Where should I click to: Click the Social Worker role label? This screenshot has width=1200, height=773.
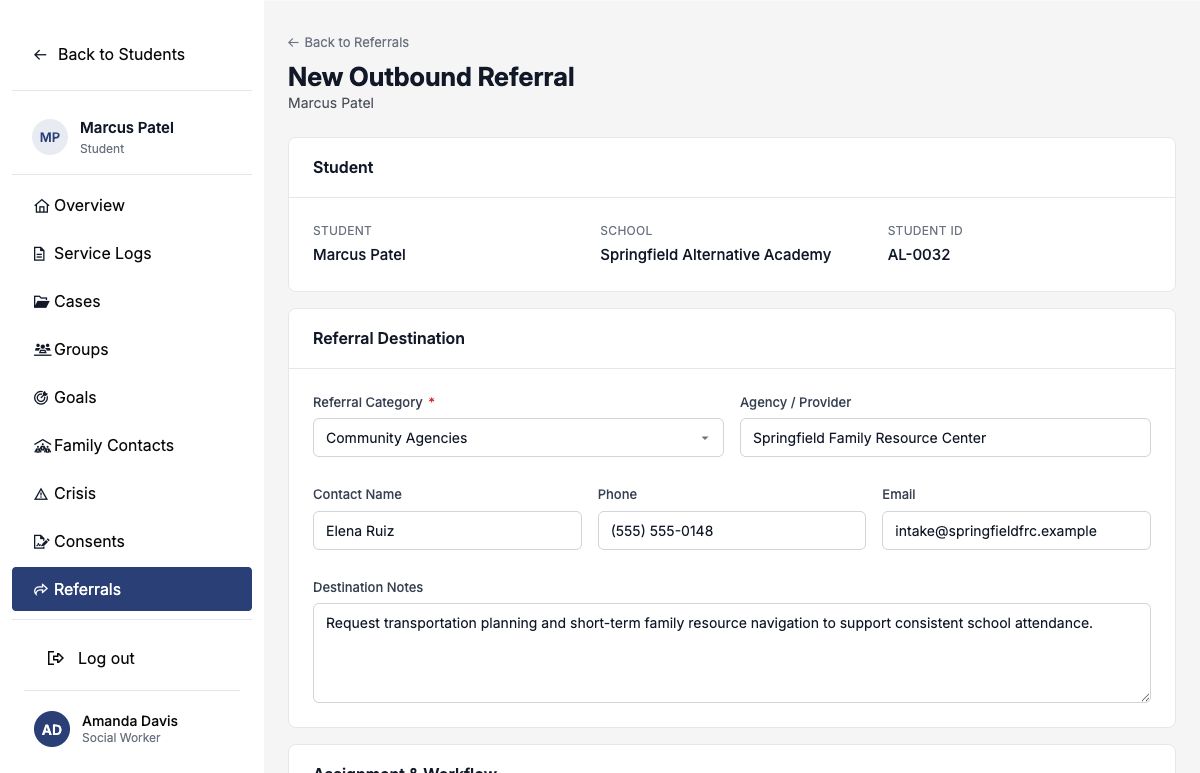pyautogui.click(x=121, y=738)
